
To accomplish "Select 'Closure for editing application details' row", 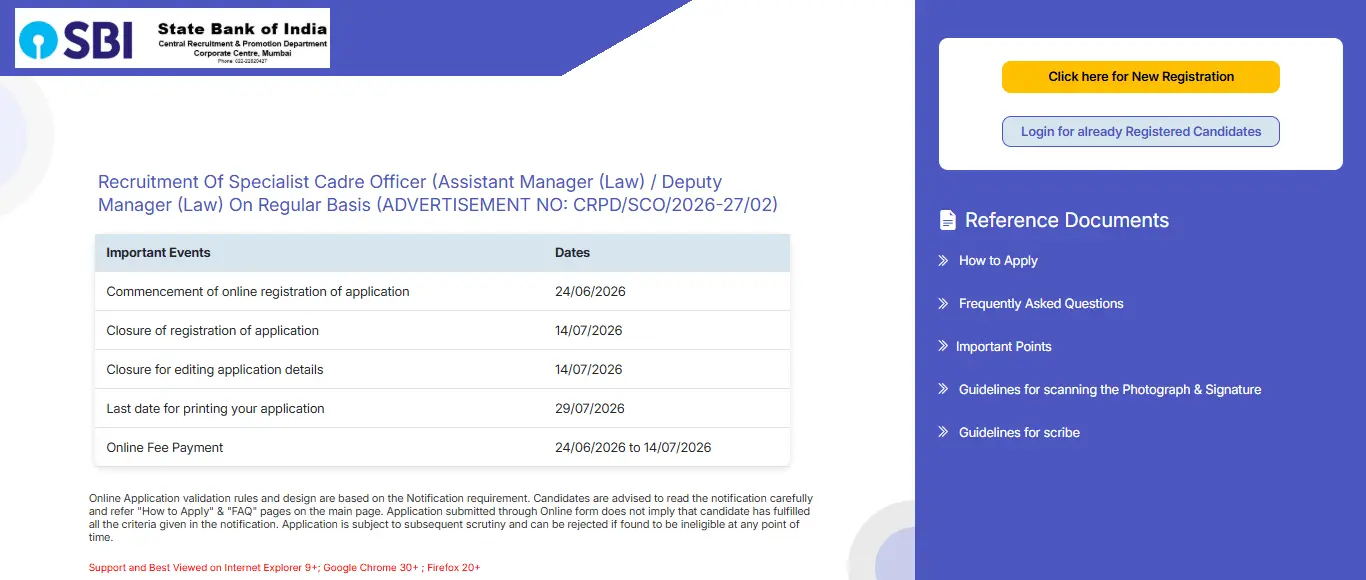I will coord(442,370).
